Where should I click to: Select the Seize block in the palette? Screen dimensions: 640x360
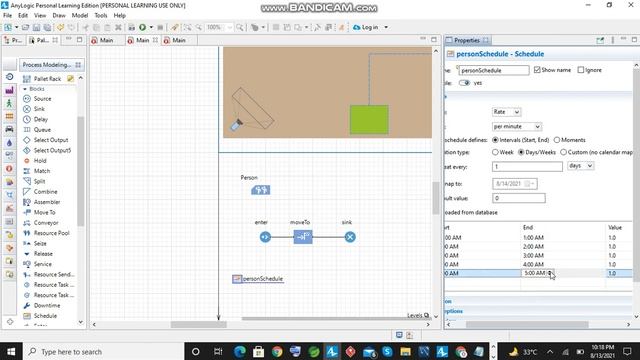click(x=35, y=243)
